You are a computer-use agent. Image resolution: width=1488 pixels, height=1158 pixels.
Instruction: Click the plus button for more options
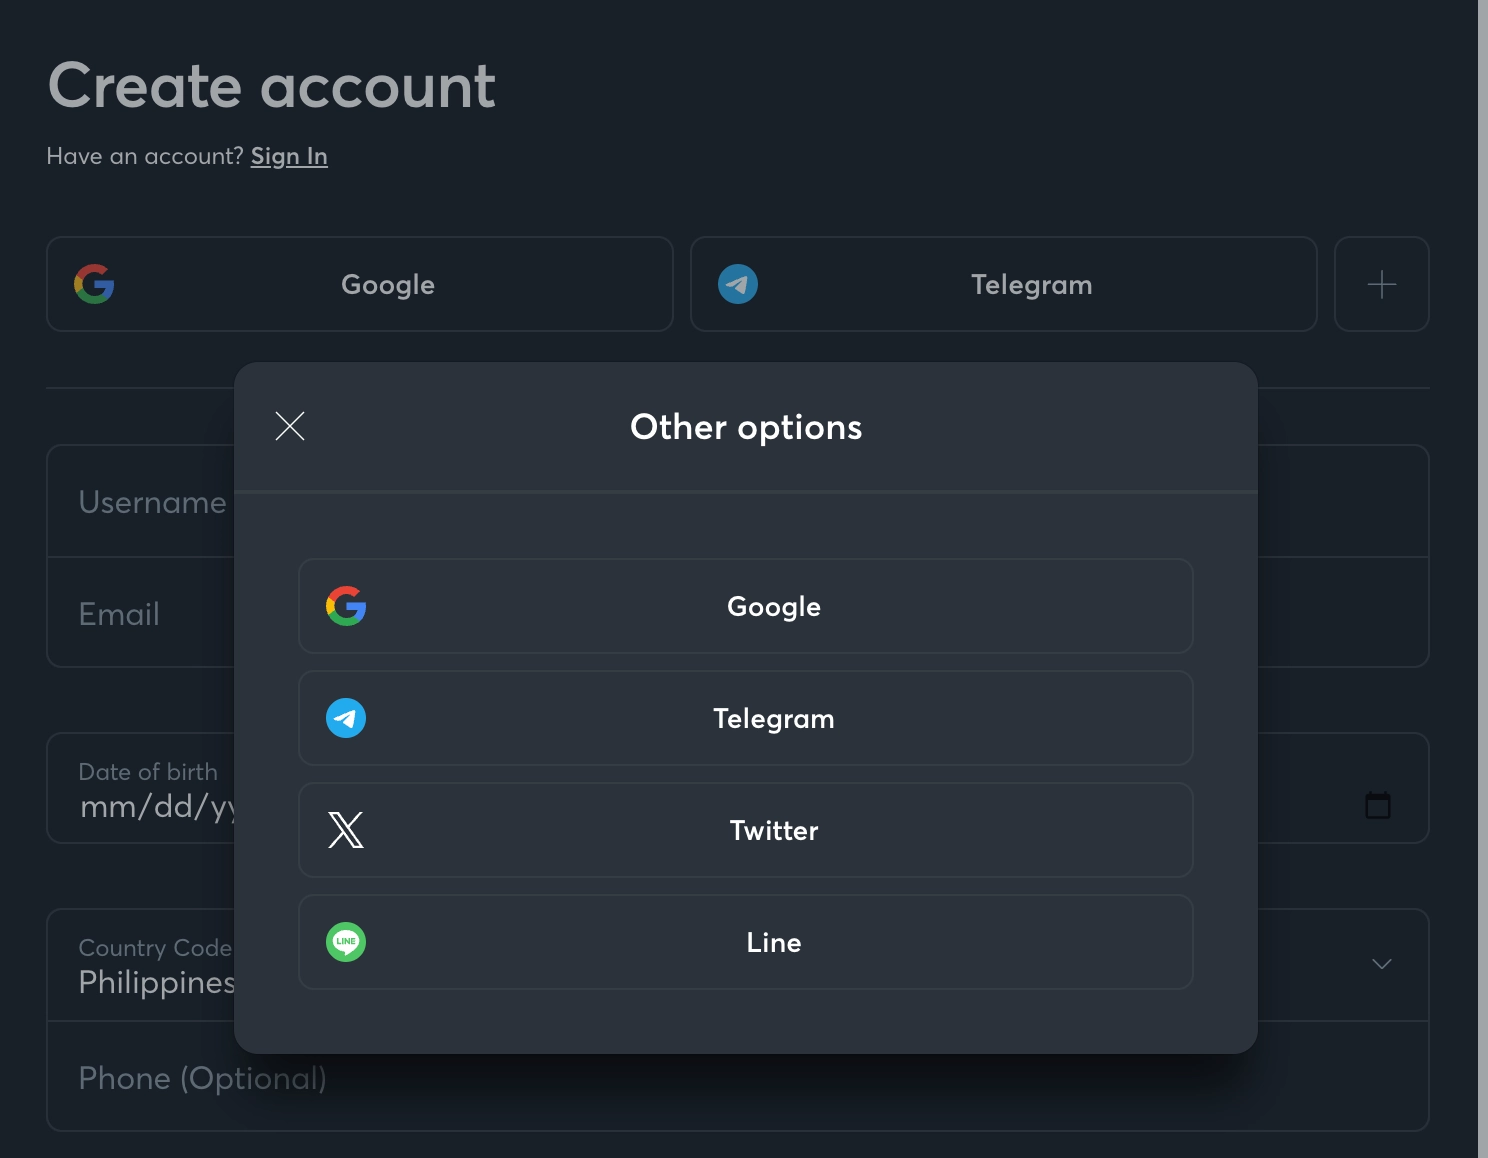coord(1382,284)
